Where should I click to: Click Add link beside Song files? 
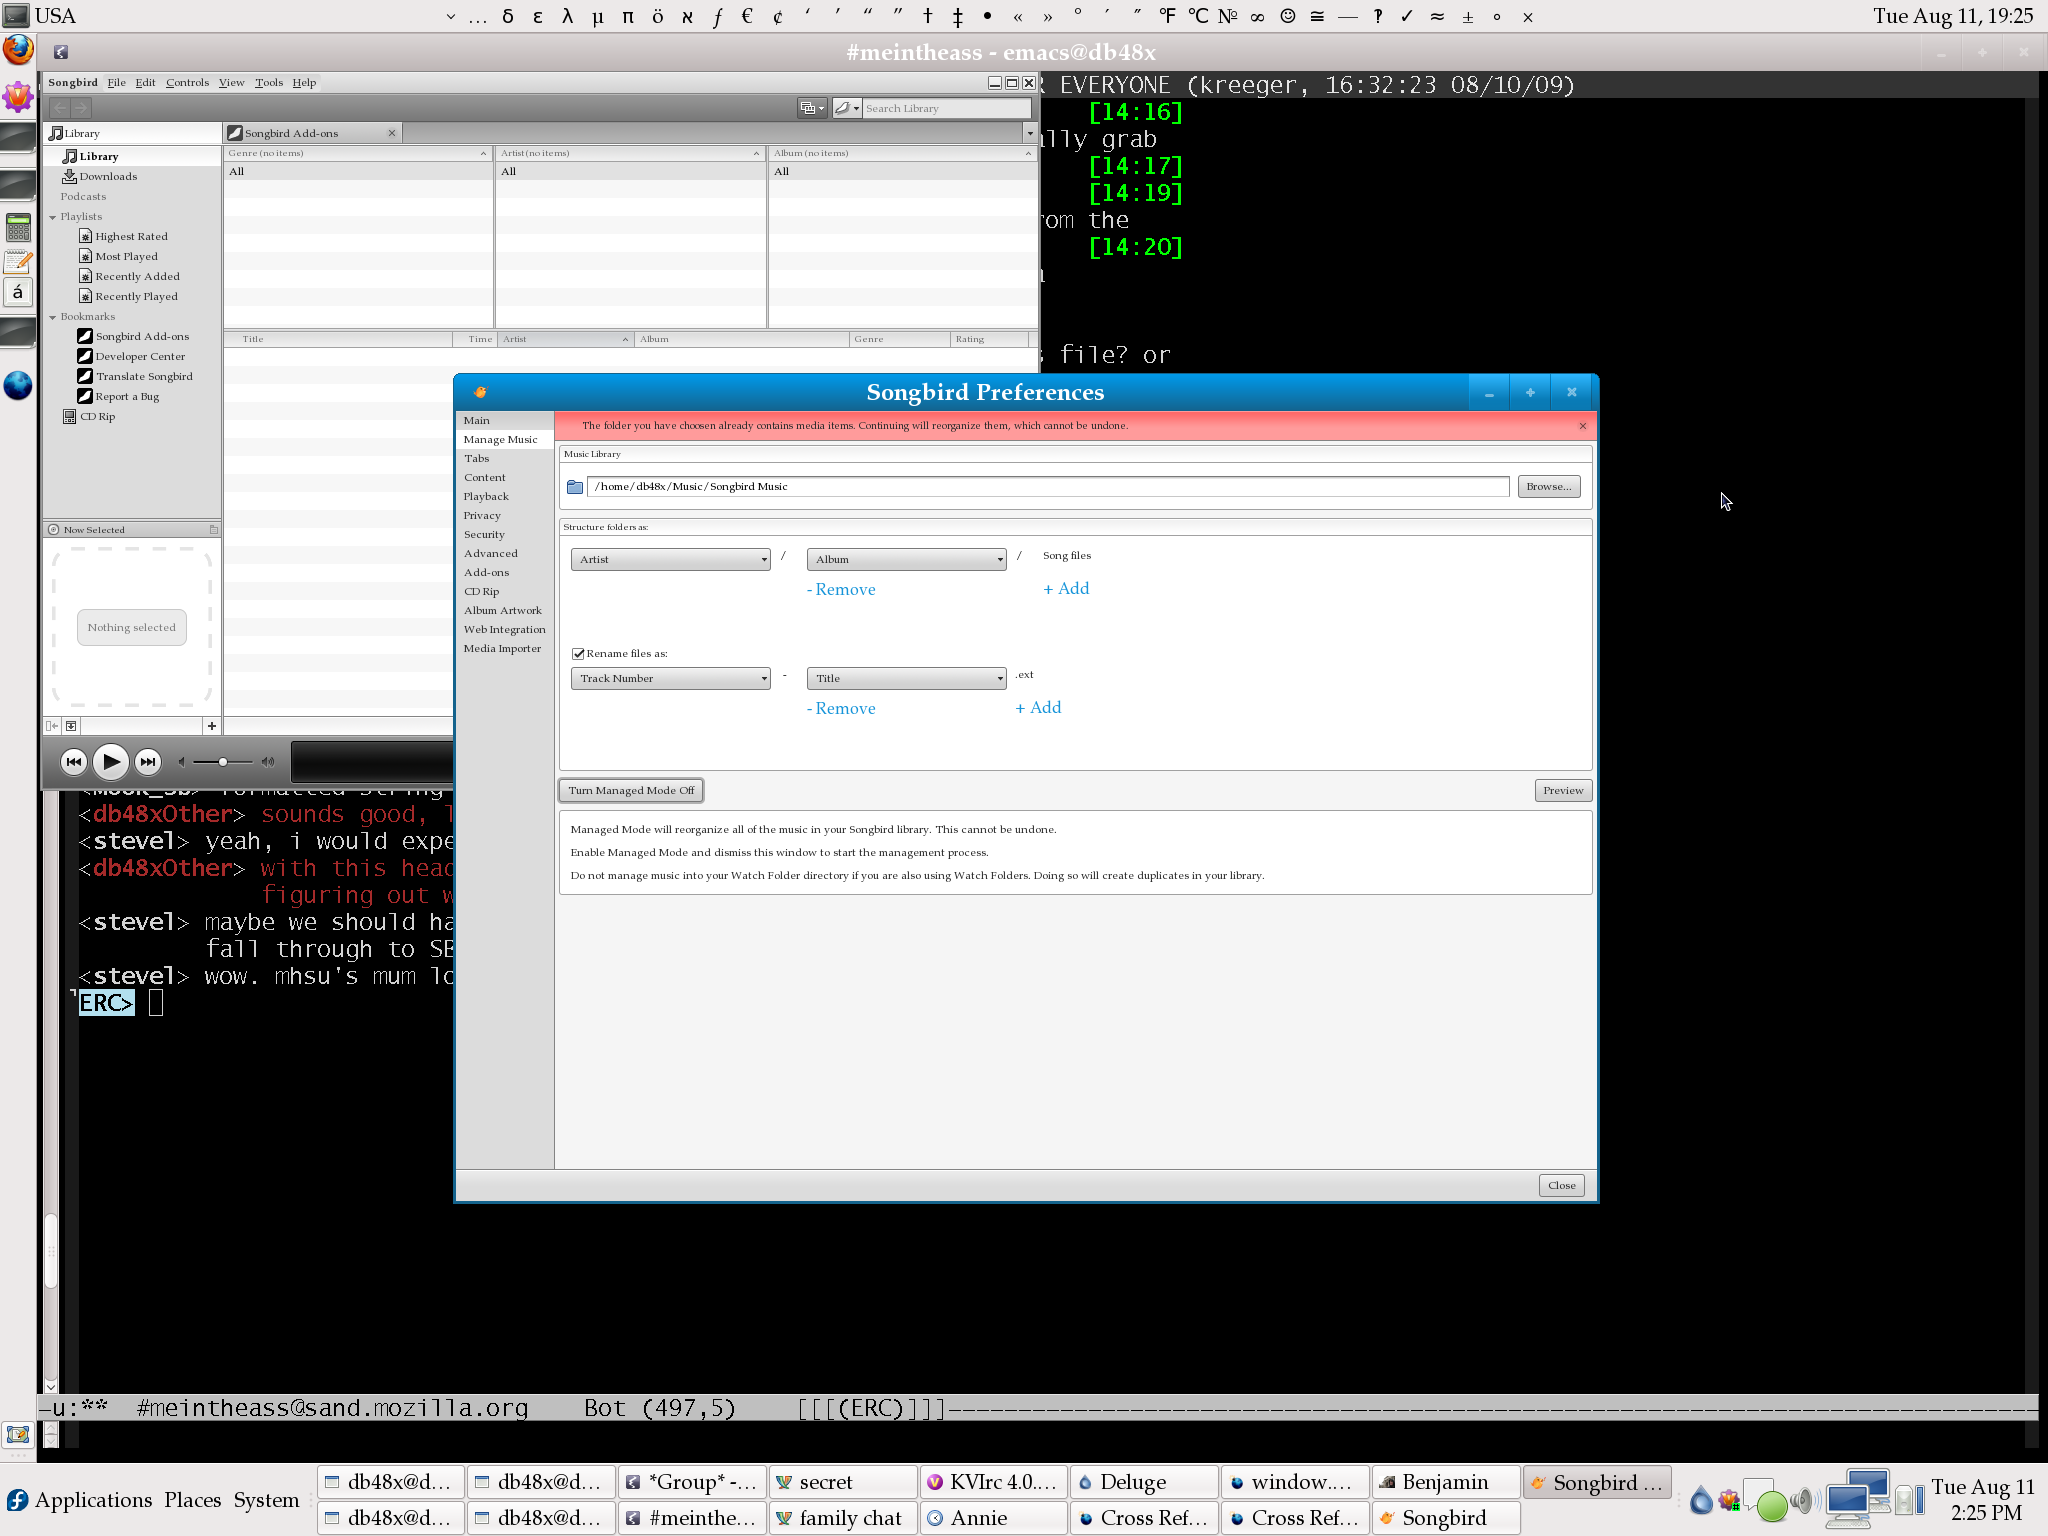(x=1066, y=589)
